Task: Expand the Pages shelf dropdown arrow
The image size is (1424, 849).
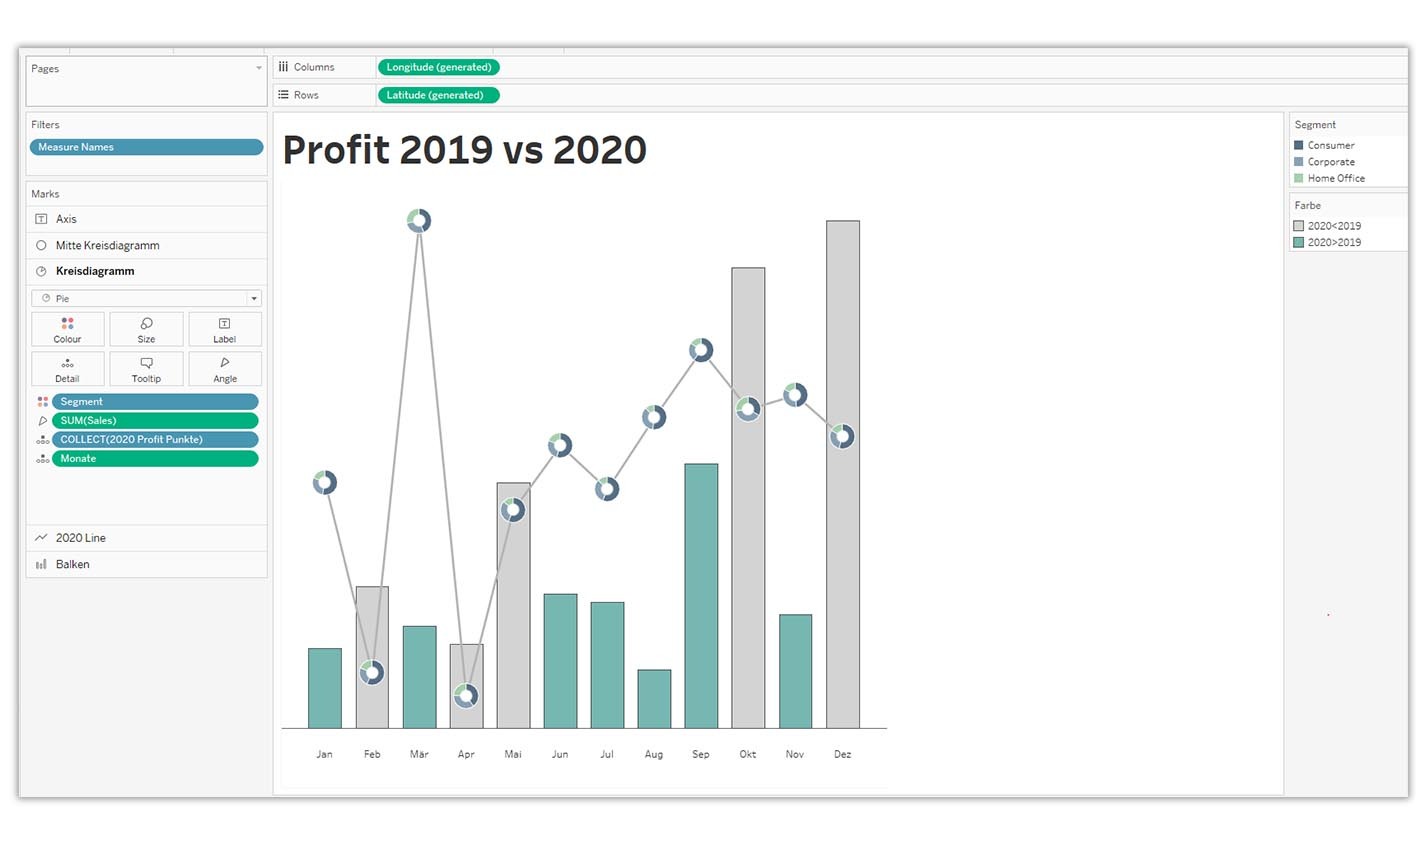Action: pos(259,68)
